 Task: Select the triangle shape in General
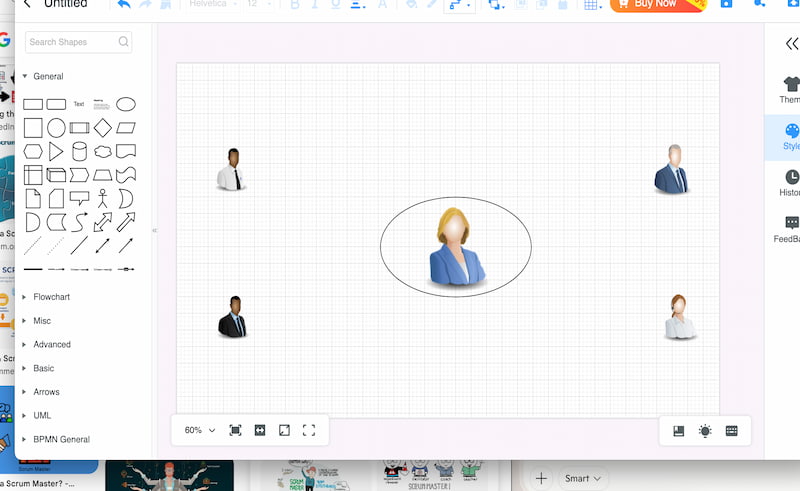pos(56,151)
